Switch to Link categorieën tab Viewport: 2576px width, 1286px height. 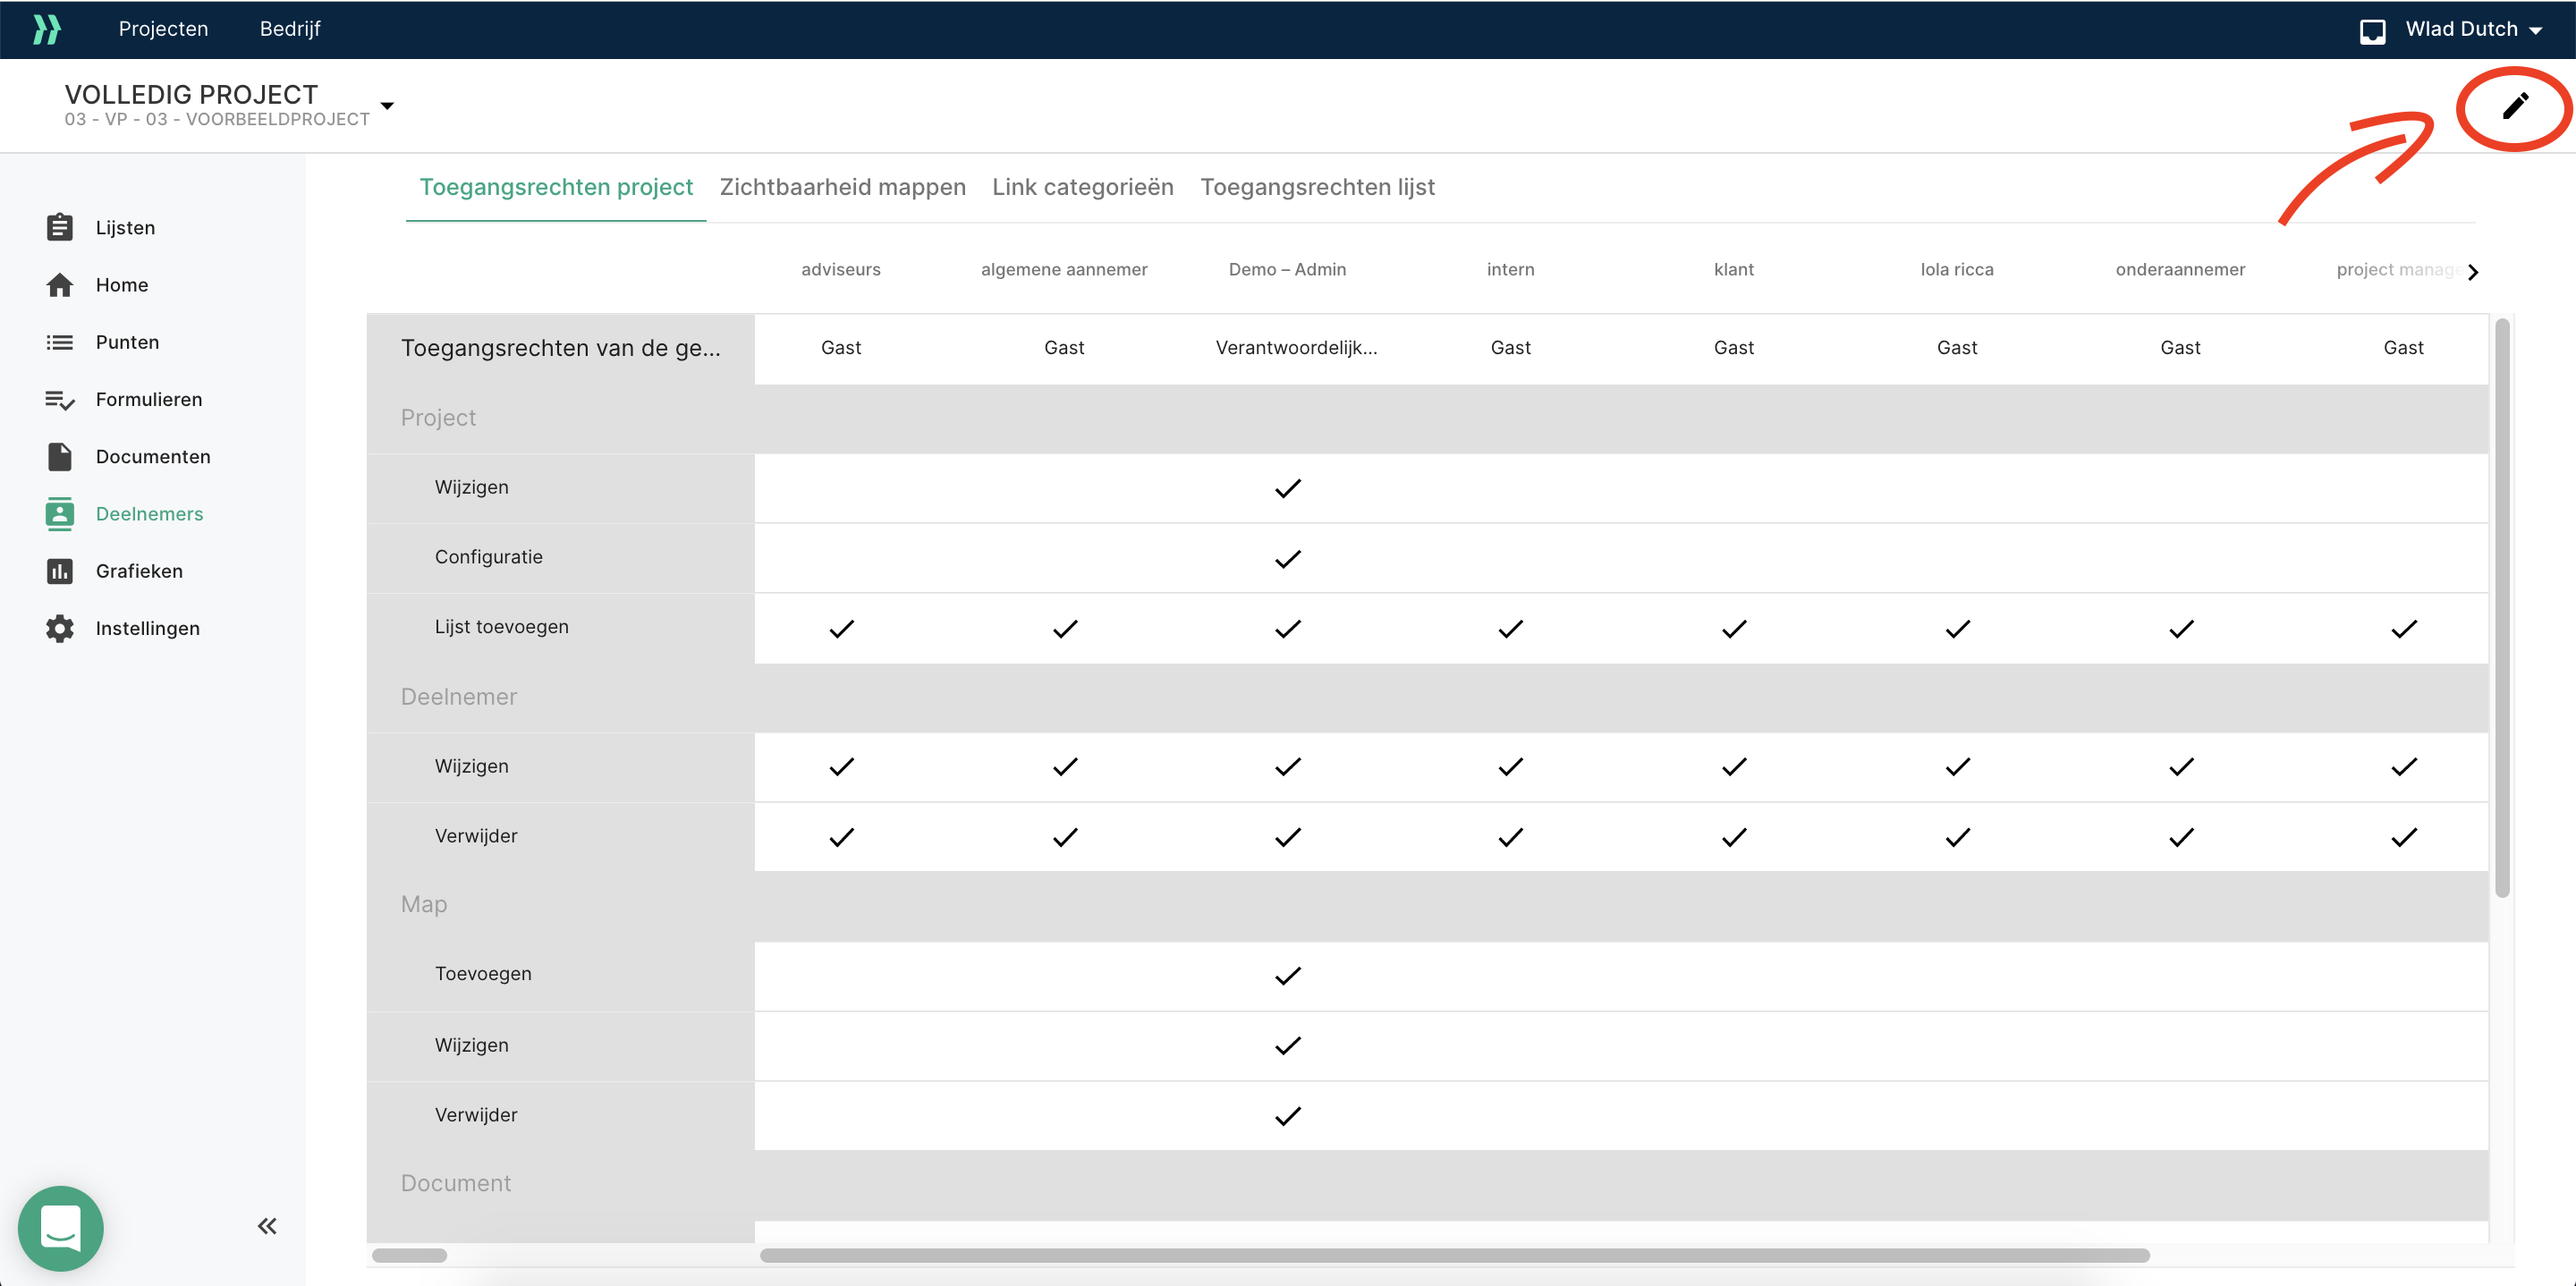pyautogui.click(x=1083, y=187)
